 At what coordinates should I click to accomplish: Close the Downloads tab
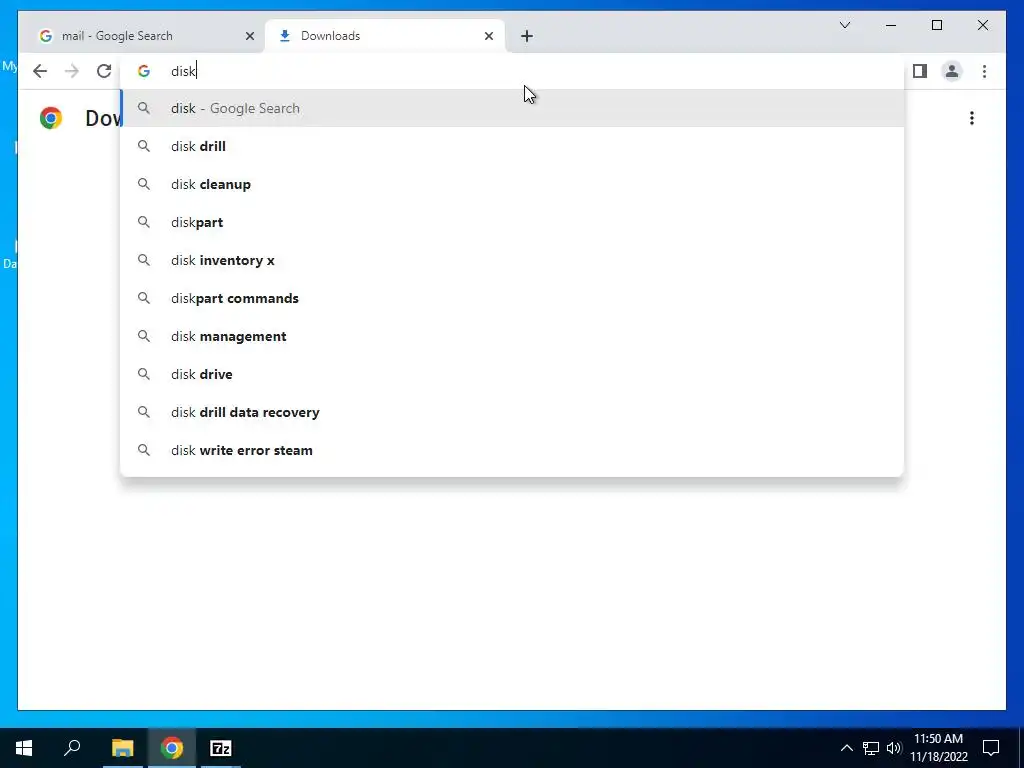point(488,36)
